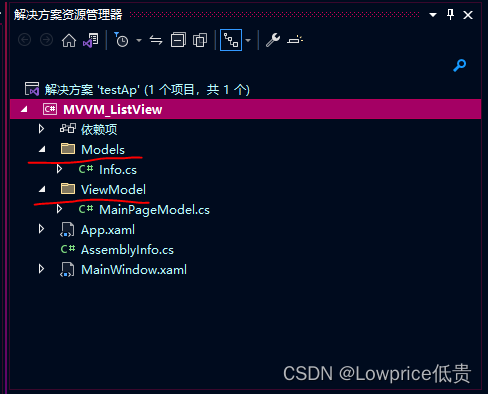This screenshot has height=394, width=488.
Task: Click the solution icon beside 'testAp'
Action: click(32, 89)
